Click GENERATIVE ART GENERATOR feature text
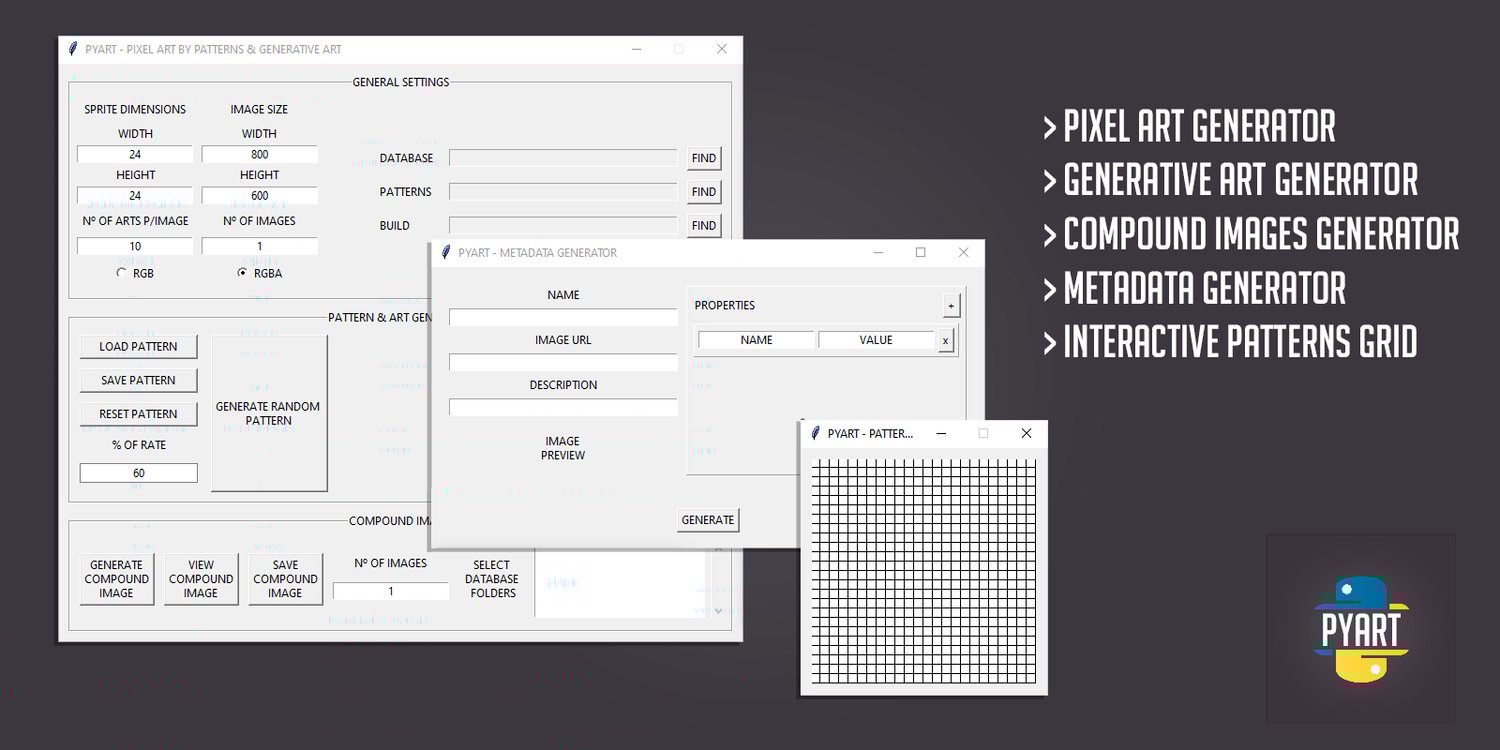The height and width of the screenshot is (750, 1500). [x=1240, y=181]
